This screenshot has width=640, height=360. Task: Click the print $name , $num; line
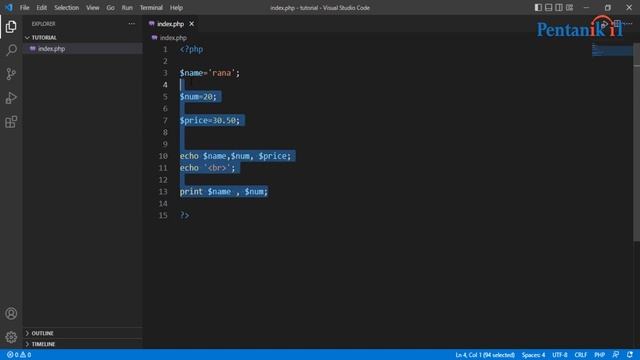(x=223, y=191)
